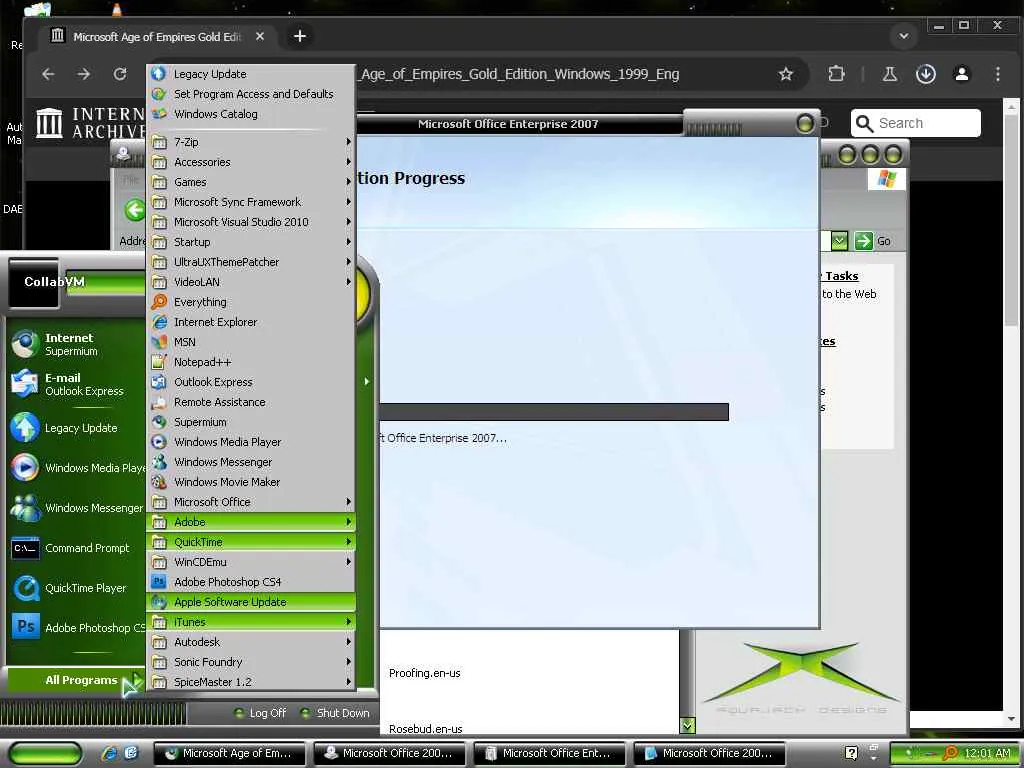Open Windows Media Player in programs list
1024x768 pixels.
point(251,442)
